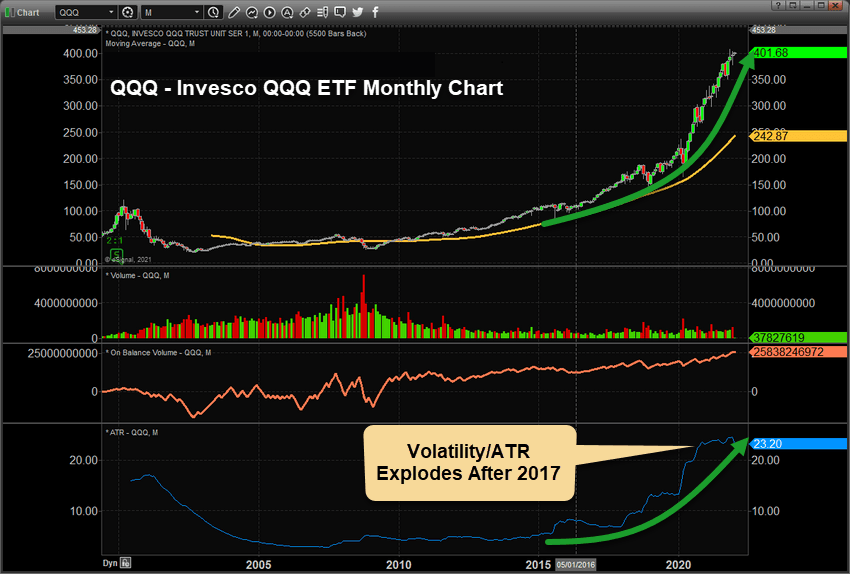Click the yellow 242.87 moving average label
This screenshot has height=574, width=850.
[x=797, y=136]
